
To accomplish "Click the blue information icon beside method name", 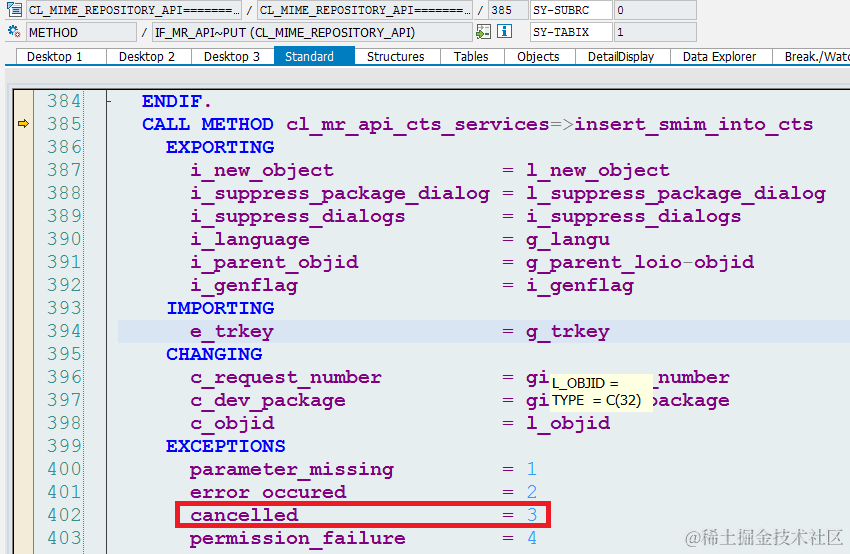I will pyautogui.click(x=504, y=31).
